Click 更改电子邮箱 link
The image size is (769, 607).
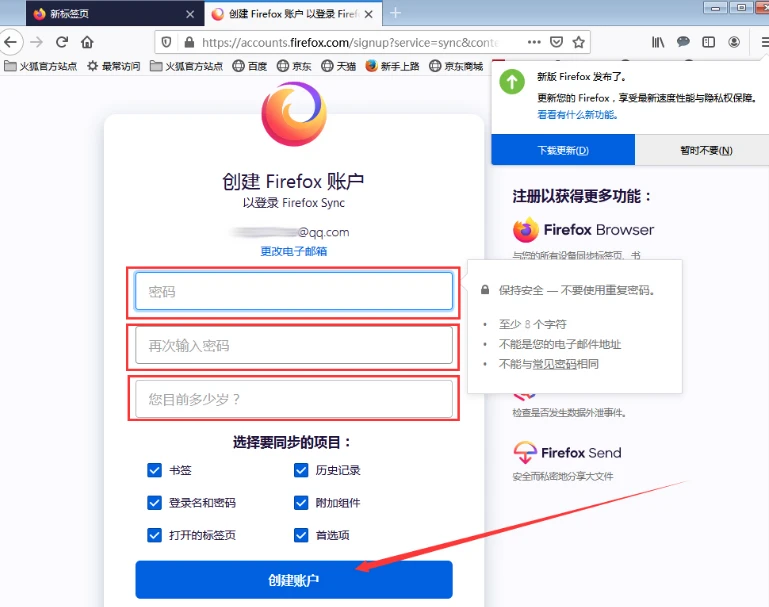294,251
